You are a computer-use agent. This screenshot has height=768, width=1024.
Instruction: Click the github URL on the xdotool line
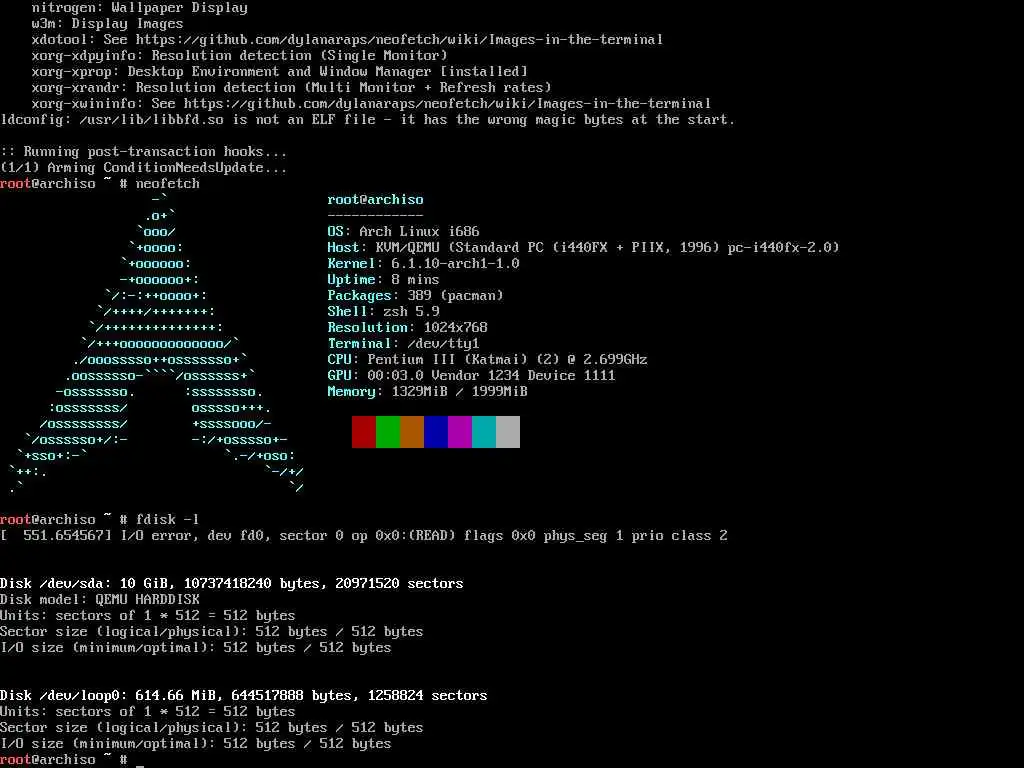pyautogui.click(x=400, y=40)
